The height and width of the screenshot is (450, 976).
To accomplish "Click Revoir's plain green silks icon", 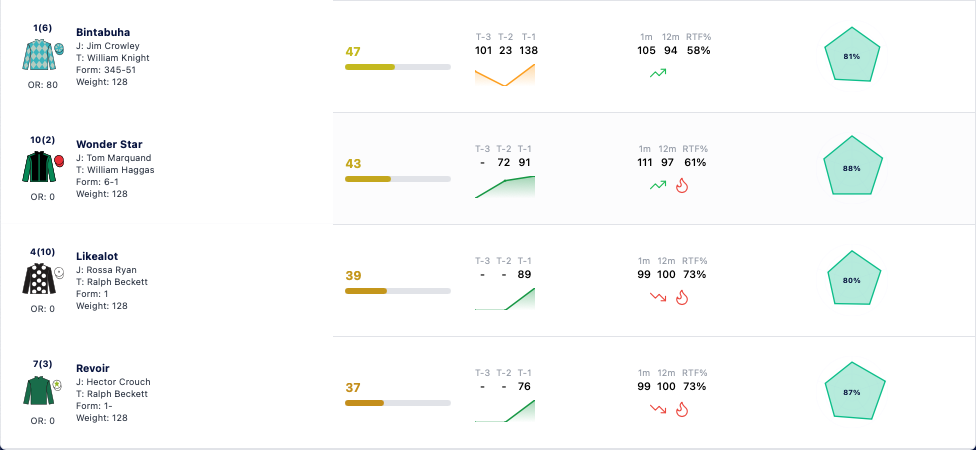I will pos(39,391).
